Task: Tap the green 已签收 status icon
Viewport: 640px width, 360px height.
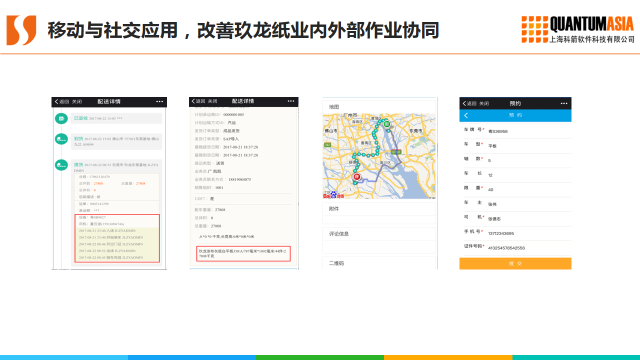Action: [x=61, y=118]
